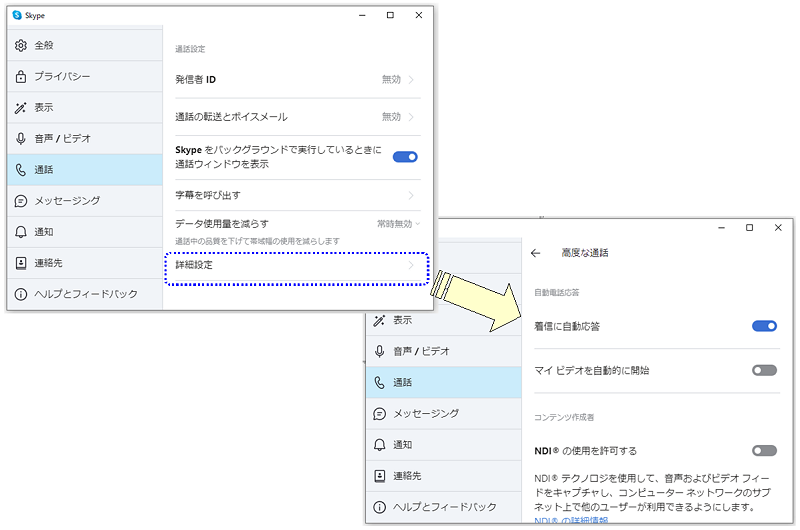The width and height of the screenshot is (800, 530).
Task: Maximize the first Skype window
Action: [390, 15]
